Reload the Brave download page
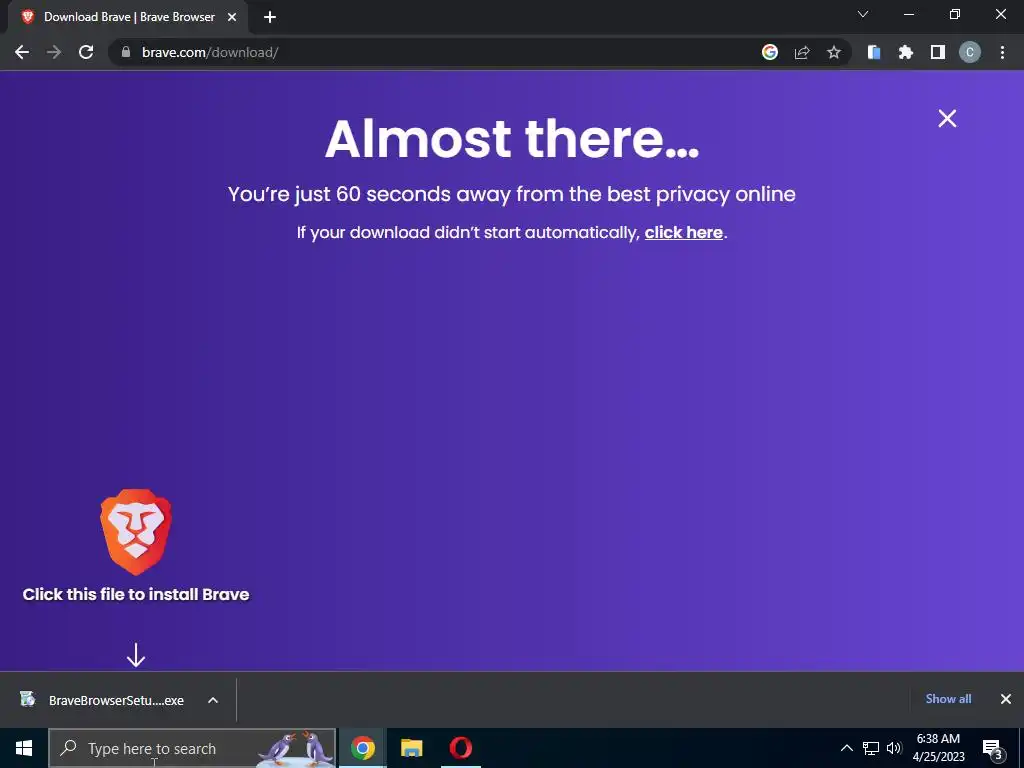1024x768 pixels. [86, 52]
